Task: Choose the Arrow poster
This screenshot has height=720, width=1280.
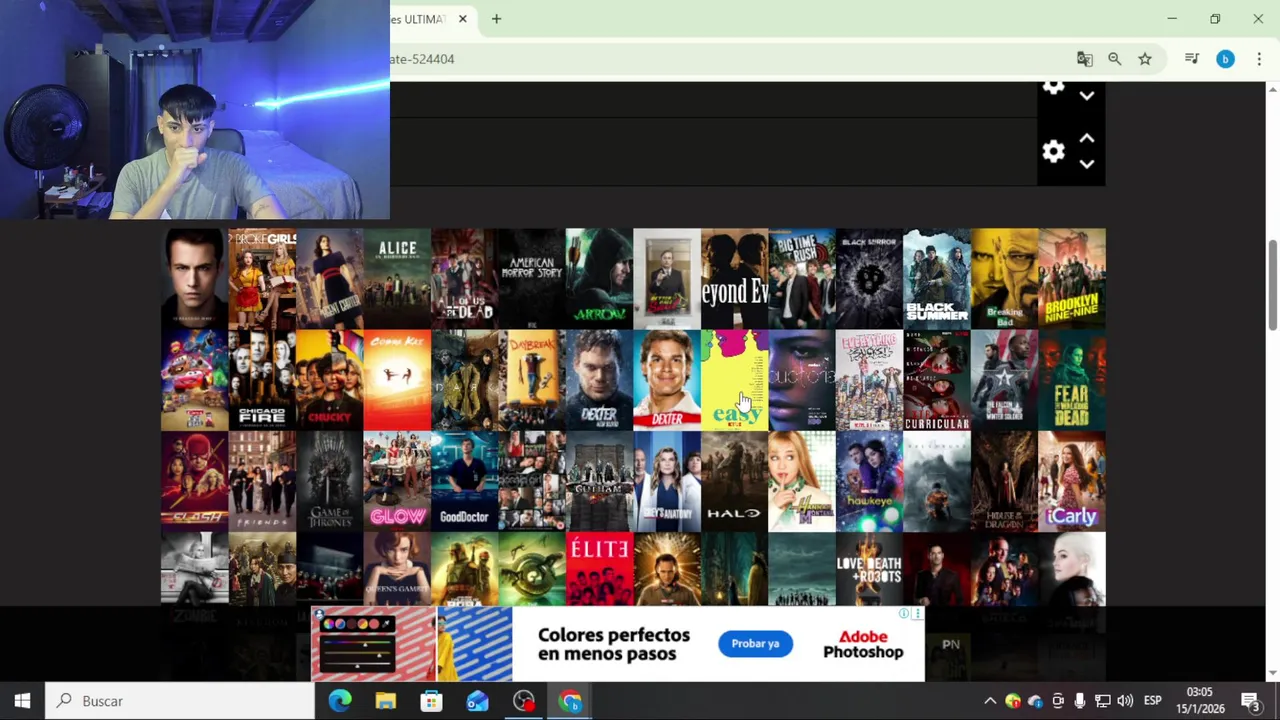Action: pos(599,279)
